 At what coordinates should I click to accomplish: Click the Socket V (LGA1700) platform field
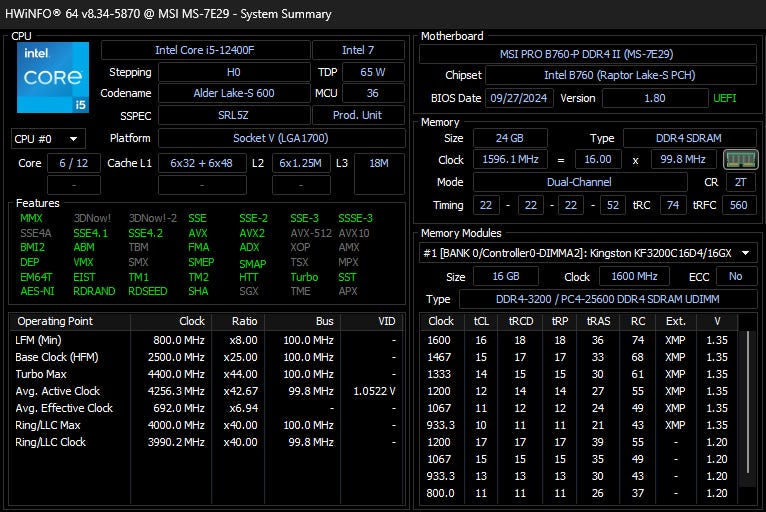(x=281, y=138)
